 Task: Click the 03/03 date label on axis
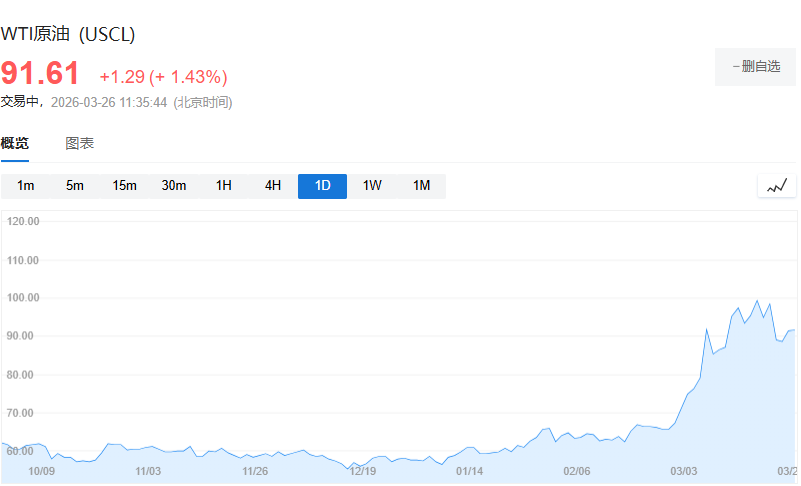pyautogui.click(x=685, y=471)
